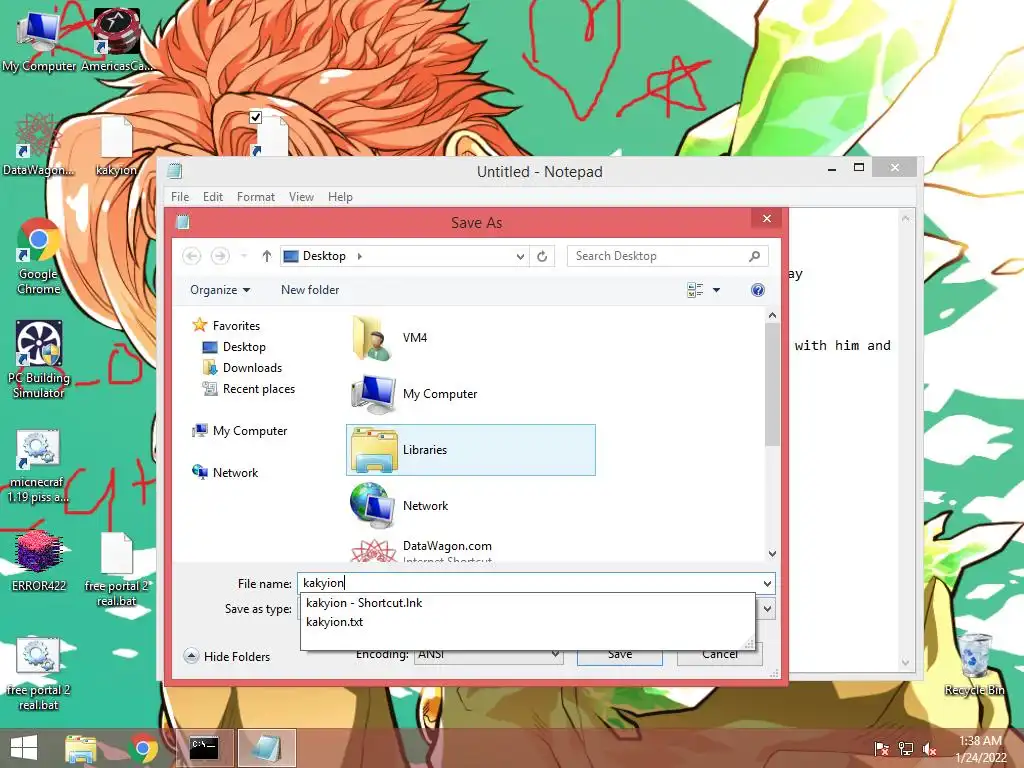Select Network in navigation pane
Screen dimensions: 1024x768
[225, 473]
